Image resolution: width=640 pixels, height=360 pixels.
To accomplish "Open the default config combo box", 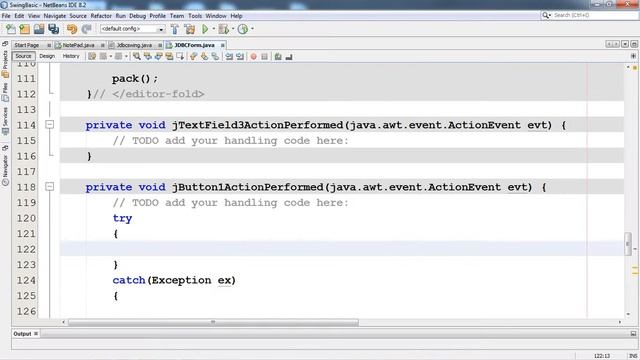I will click(x=132, y=29).
